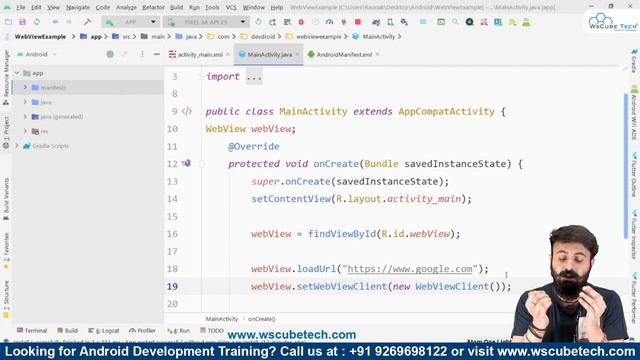This screenshot has width=640, height=360.
Task: Click the dark circular Q toolbar icon
Action: pyautogui.click(x=469, y=22)
